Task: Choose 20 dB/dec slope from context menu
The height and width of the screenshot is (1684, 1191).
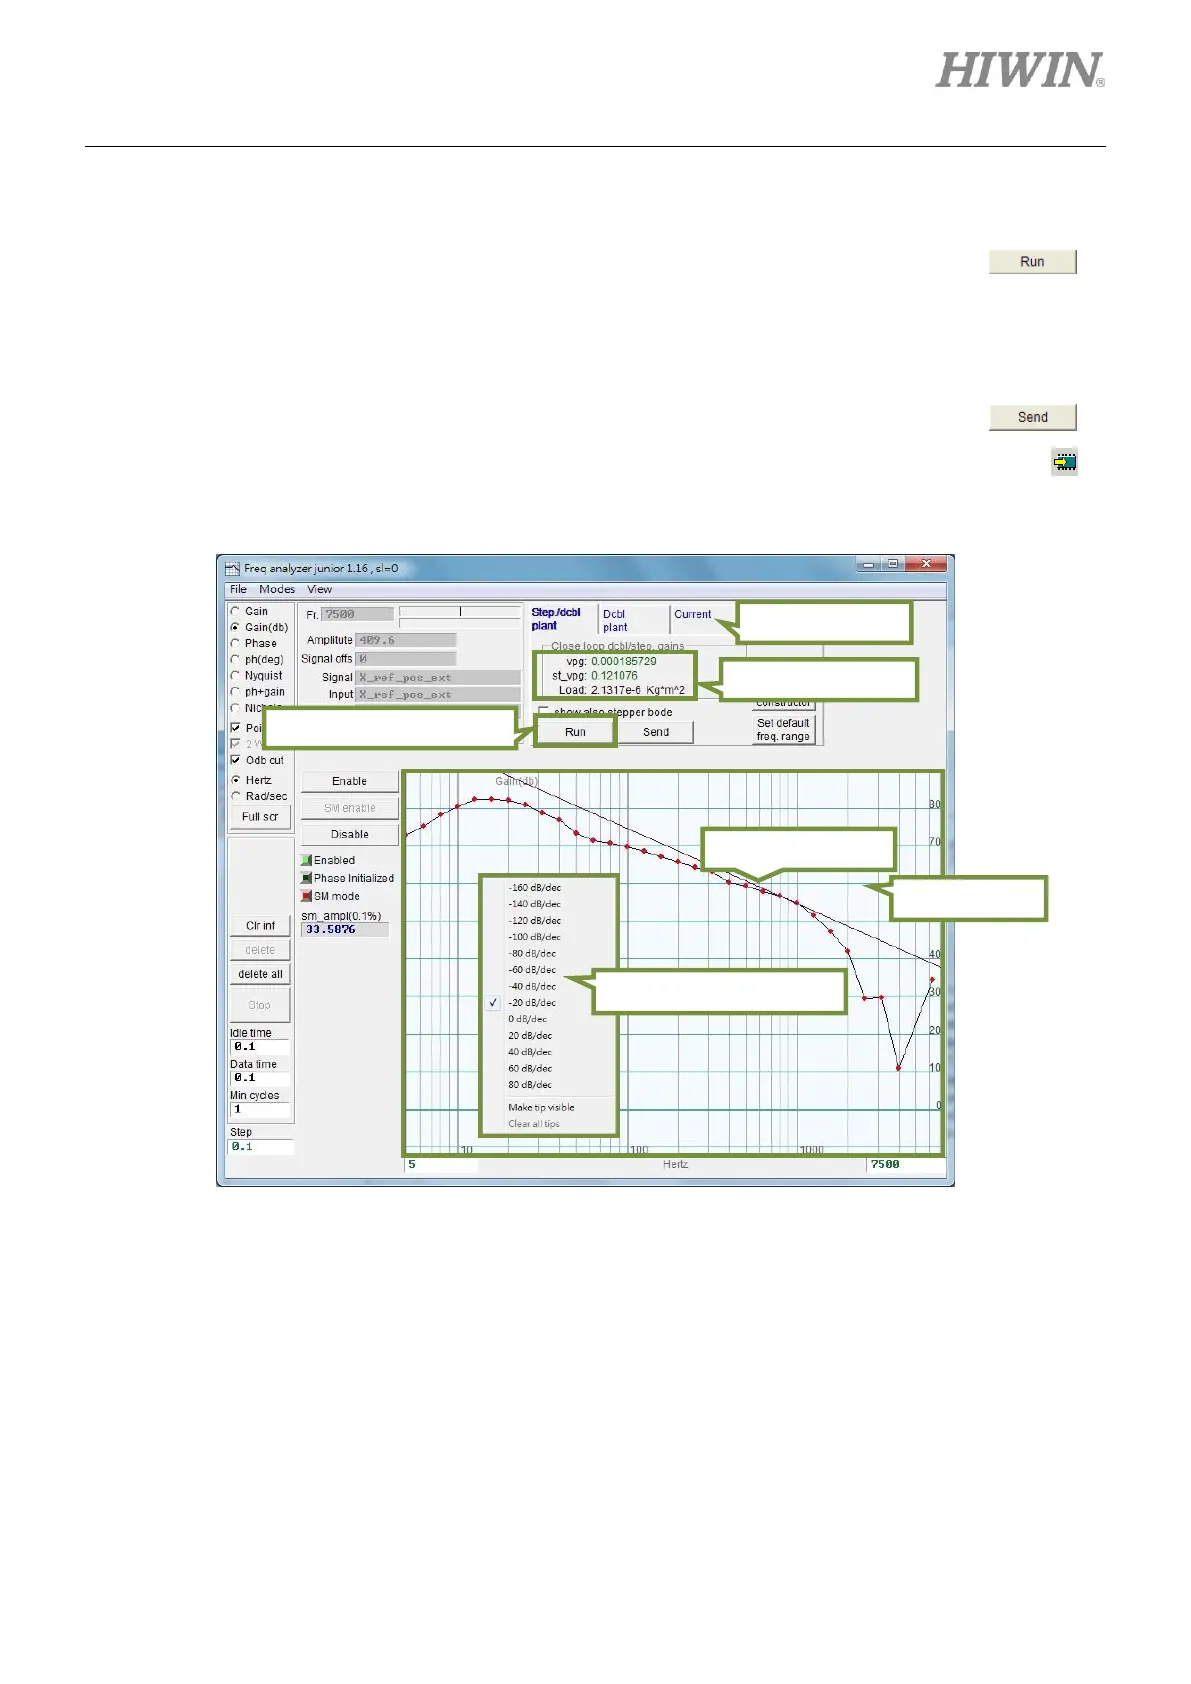Action: 530,1035
